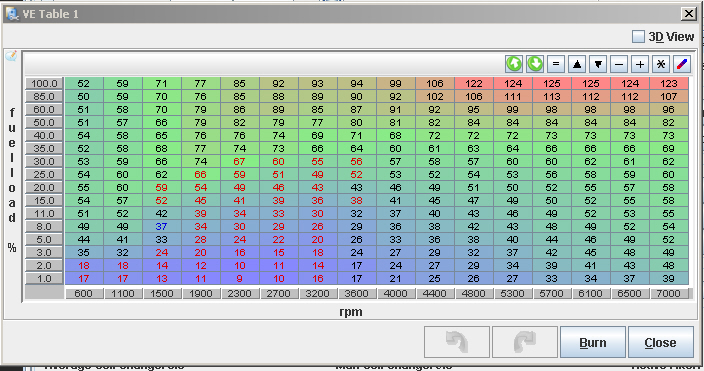Click the minus subtract toolbar icon
This screenshot has height=371, width=704.
619,64
